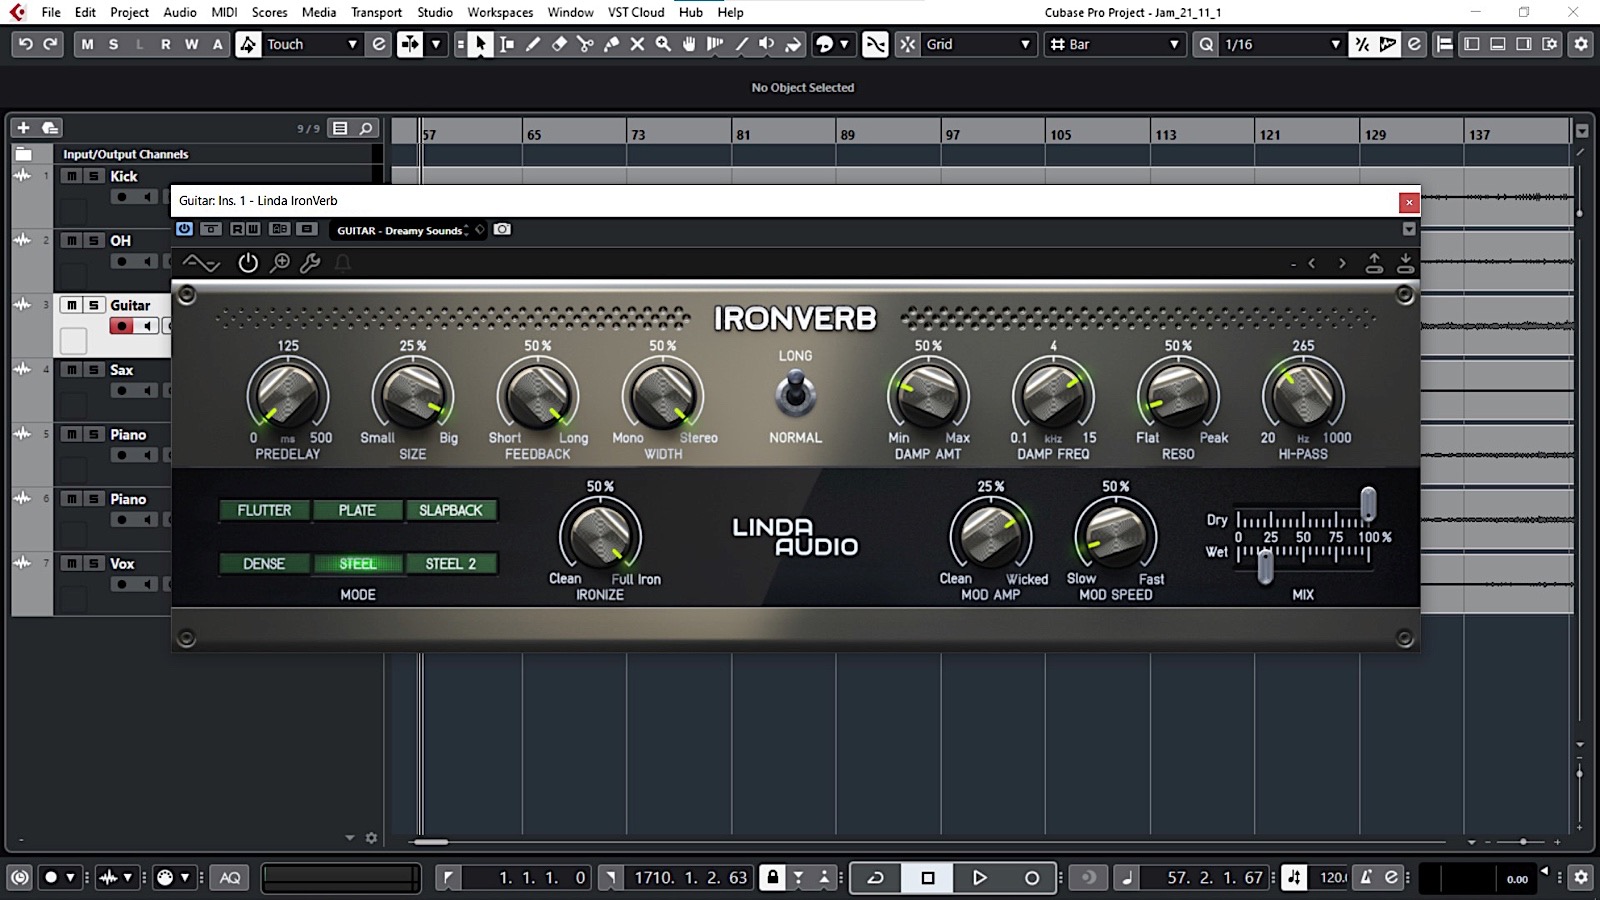This screenshot has width=1600, height=900.
Task: Select the Erase tool
Action: pyautogui.click(x=559, y=44)
